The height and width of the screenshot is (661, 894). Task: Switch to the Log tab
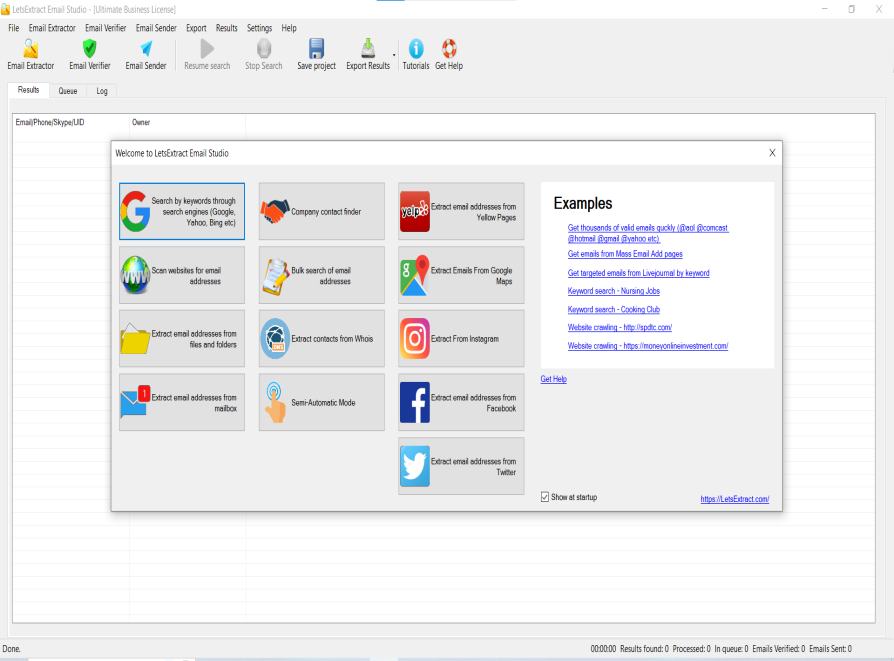coord(102,91)
